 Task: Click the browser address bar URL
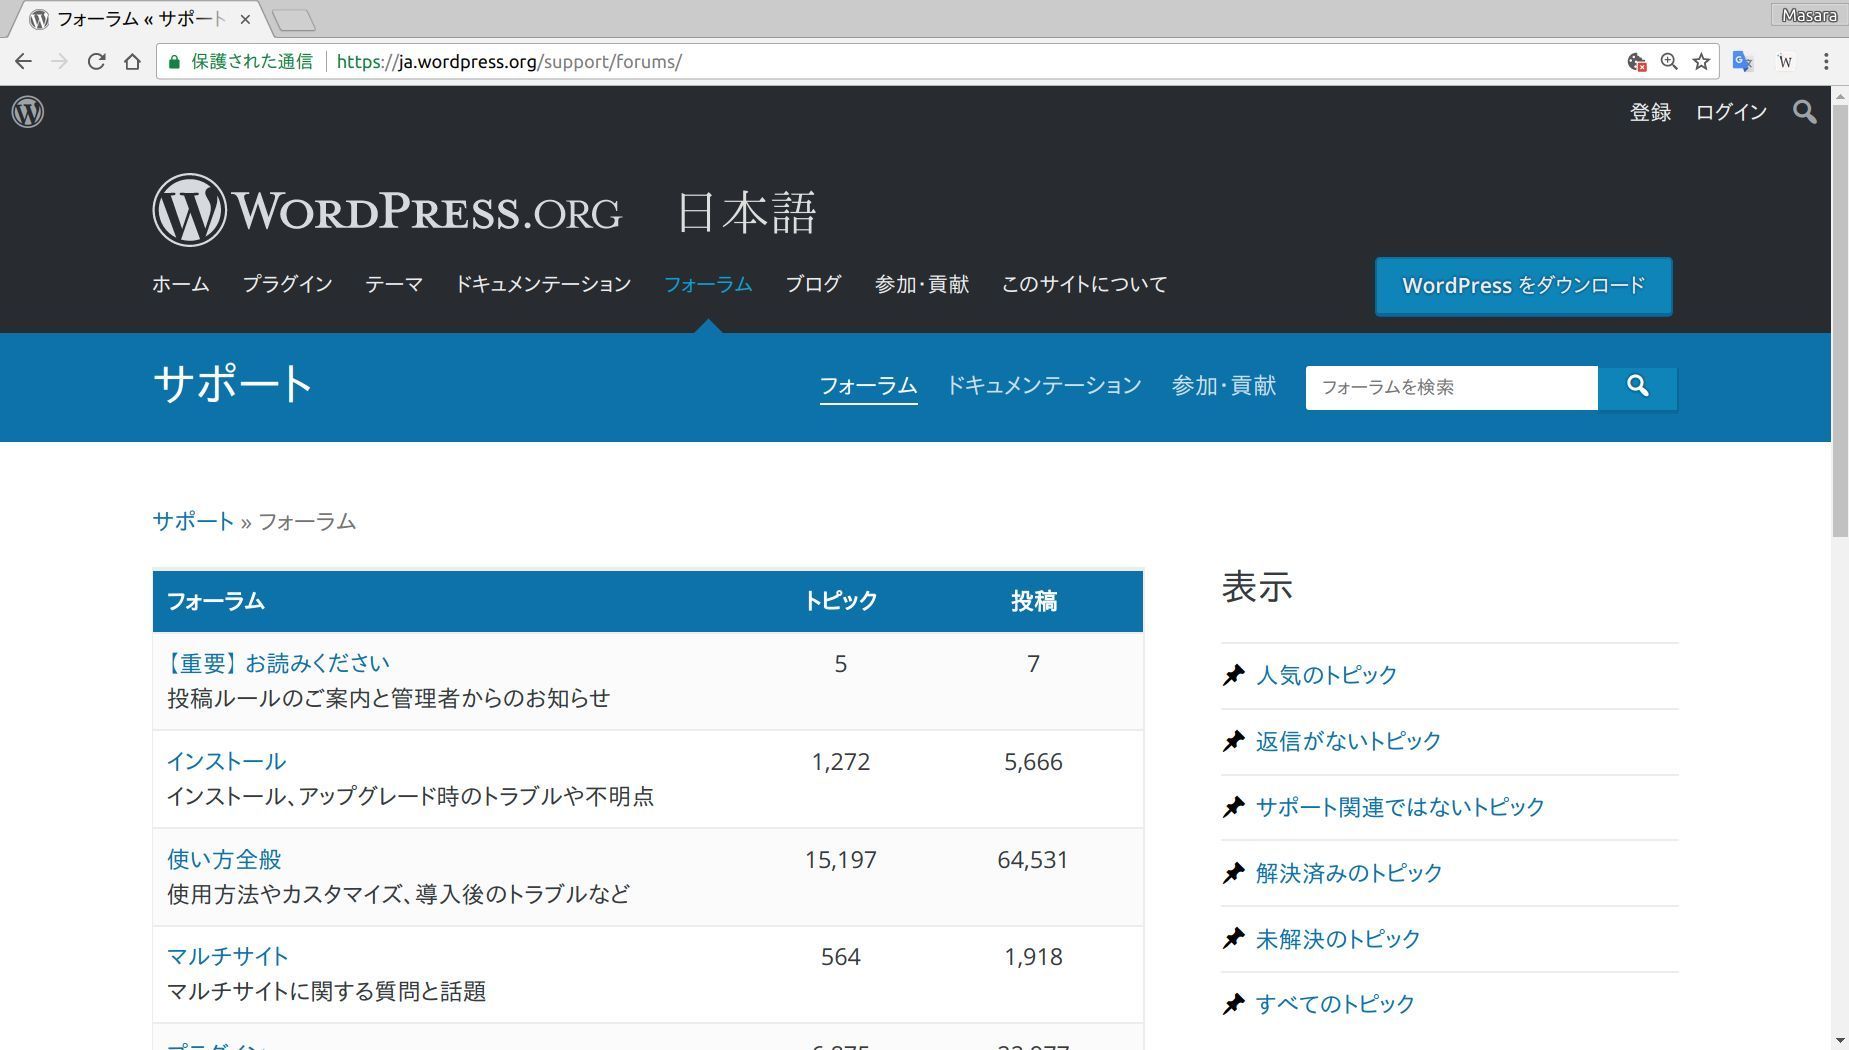(x=509, y=62)
